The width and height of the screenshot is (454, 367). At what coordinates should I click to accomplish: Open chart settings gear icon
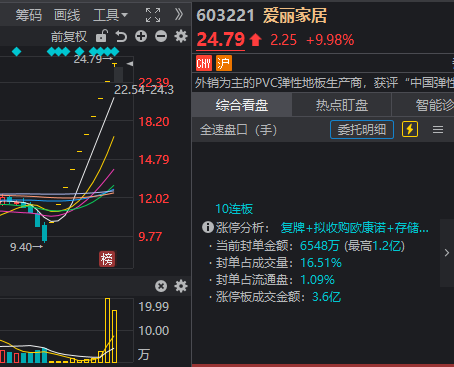point(181,36)
